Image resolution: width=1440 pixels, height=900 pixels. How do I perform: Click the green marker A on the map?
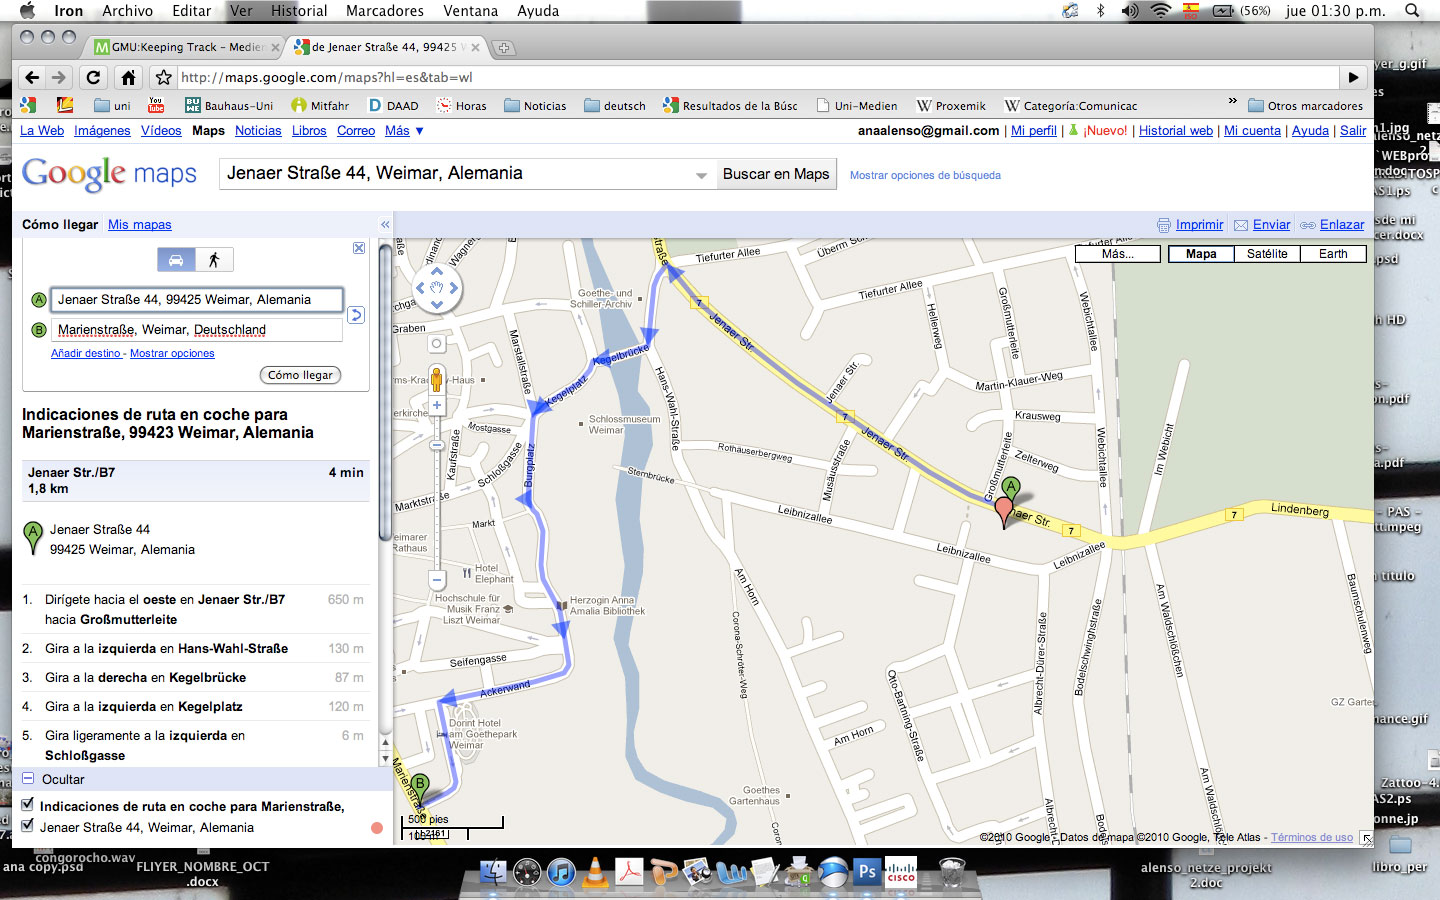click(1011, 490)
